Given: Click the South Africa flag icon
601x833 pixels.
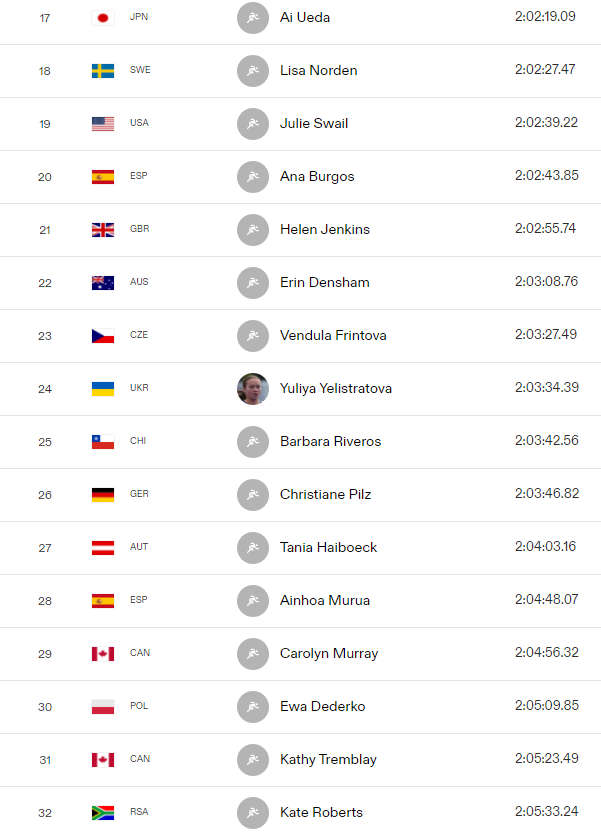Looking at the screenshot, I should (x=103, y=813).
